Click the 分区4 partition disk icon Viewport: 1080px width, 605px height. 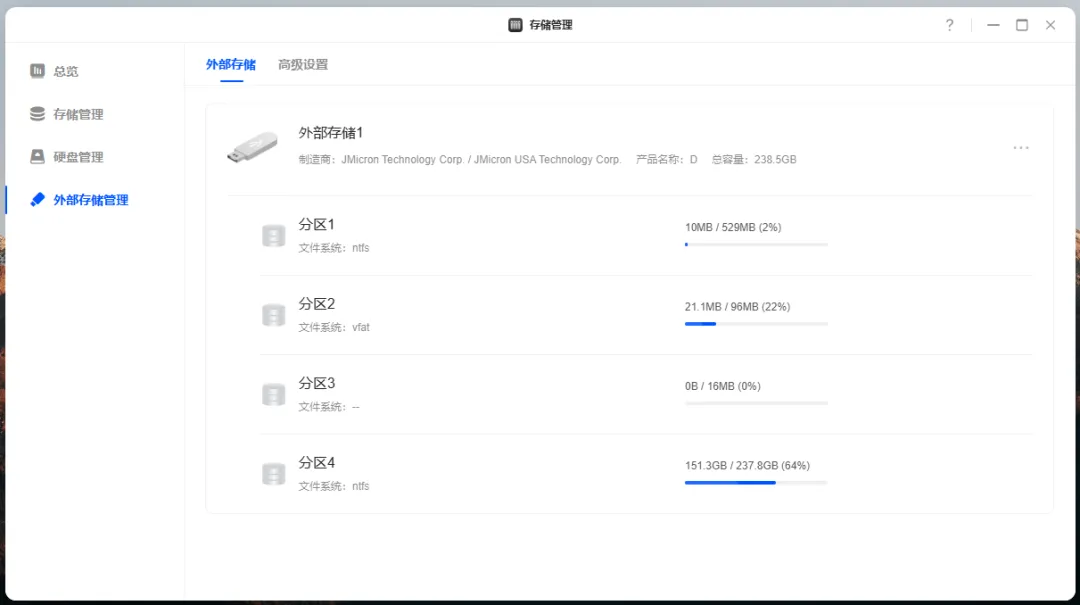[273, 473]
